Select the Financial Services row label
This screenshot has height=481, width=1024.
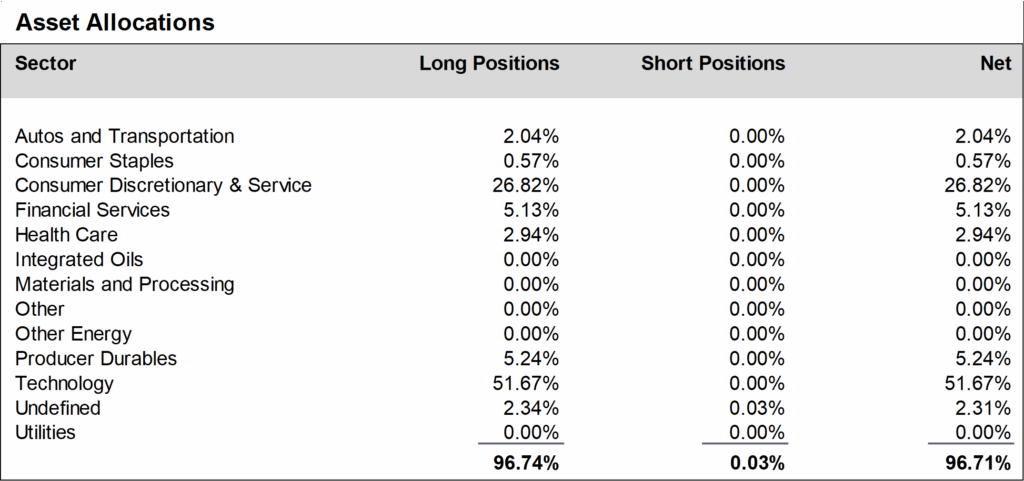tap(92, 210)
